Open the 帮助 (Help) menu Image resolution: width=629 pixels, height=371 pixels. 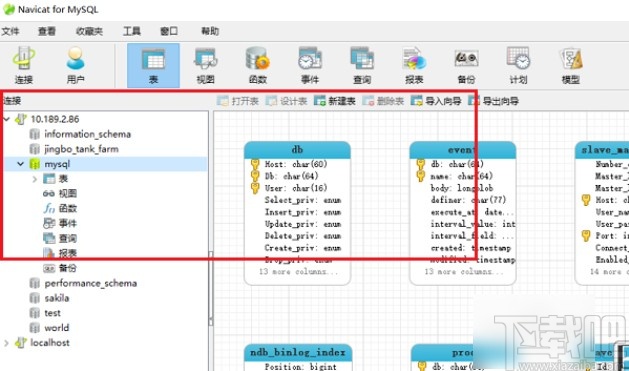pyautogui.click(x=210, y=31)
